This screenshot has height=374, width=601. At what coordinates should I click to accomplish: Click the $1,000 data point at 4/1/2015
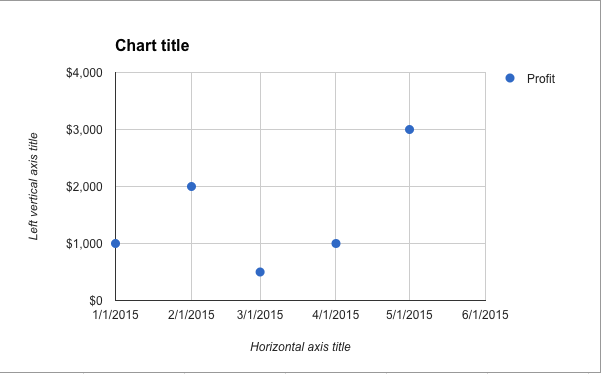(x=336, y=243)
